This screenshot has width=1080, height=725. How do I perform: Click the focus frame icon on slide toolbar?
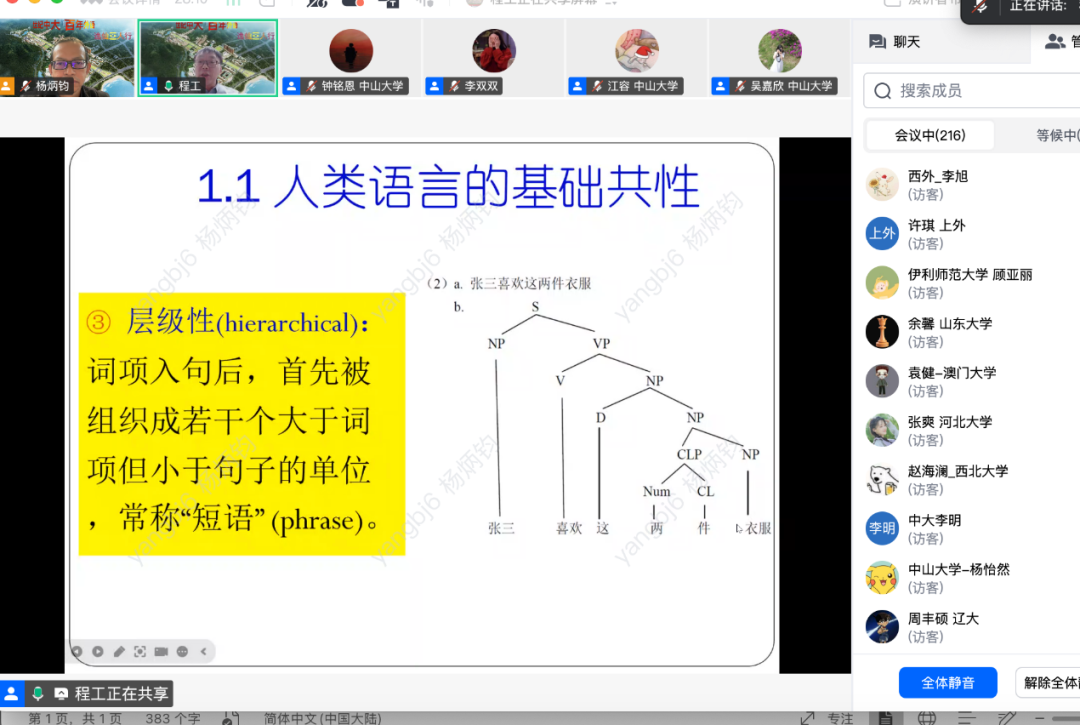click(x=140, y=652)
